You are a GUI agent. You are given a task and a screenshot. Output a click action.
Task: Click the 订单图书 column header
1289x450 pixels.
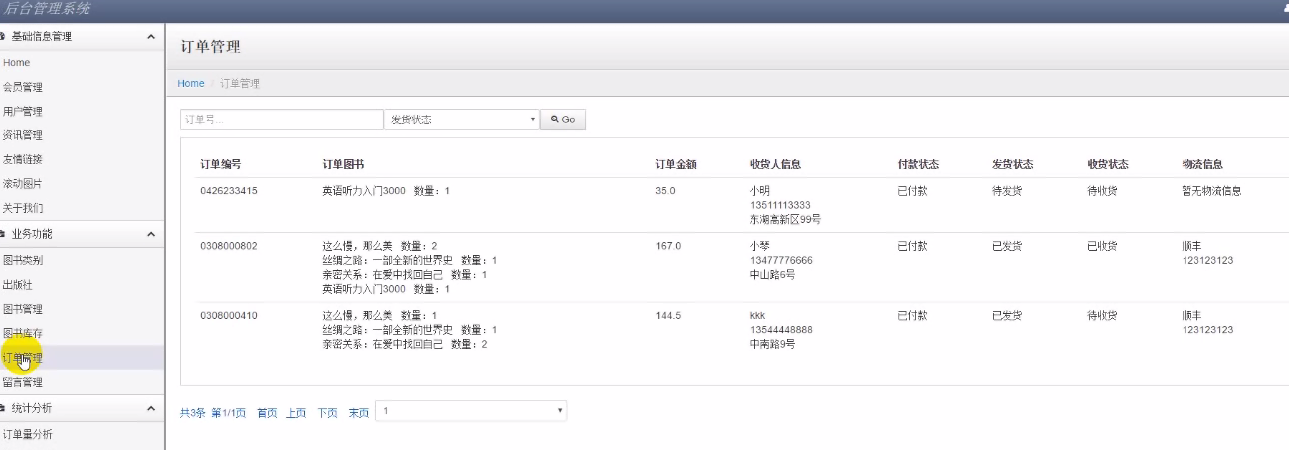click(x=343, y=164)
